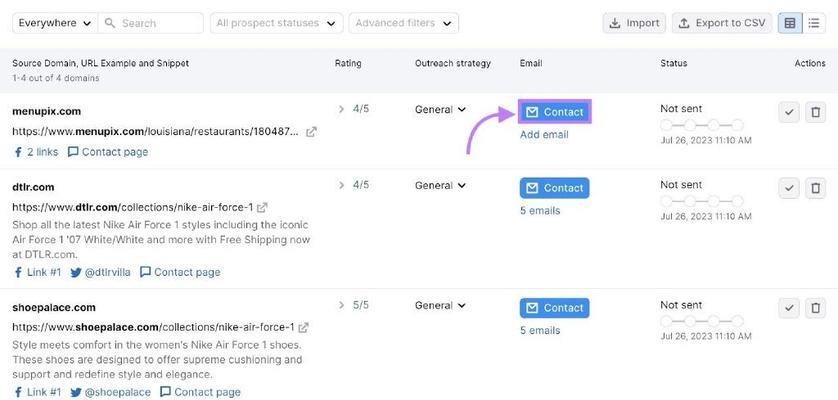Mark dtlr.com prospect with checkmark icon
This screenshot has height=400, width=838.
pos(789,188)
